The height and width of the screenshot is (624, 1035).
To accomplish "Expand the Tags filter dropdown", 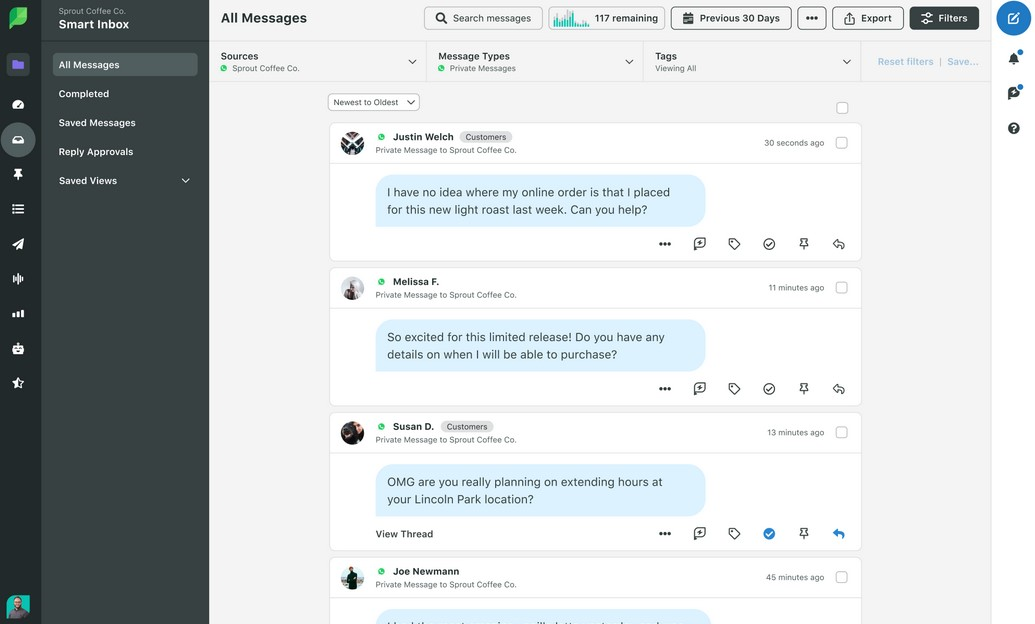I will pyautogui.click(x=752, y=61).
